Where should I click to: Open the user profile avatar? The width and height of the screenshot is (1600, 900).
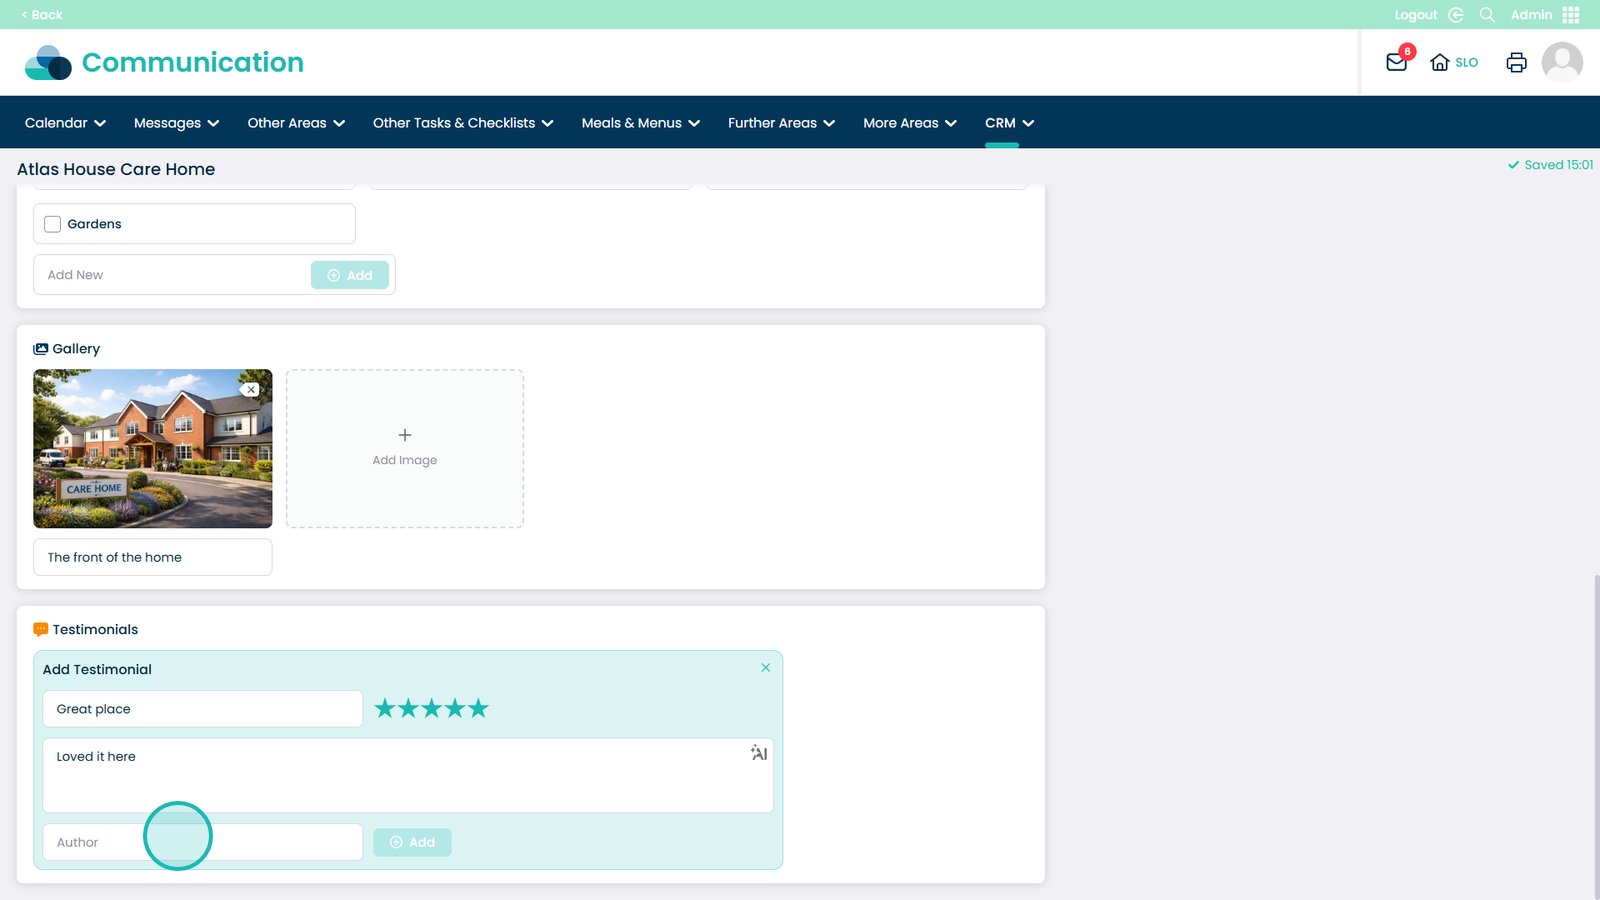tap(1561, 62)
